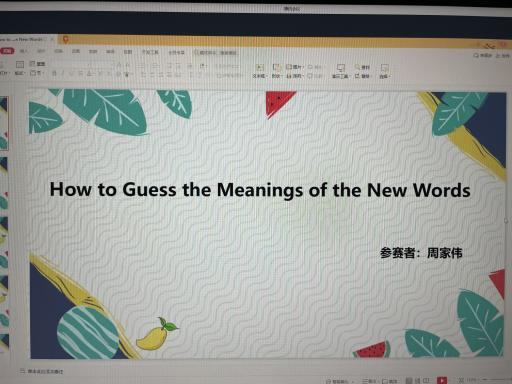Image resolution: width=512 pixels, height=384 pixels.
Task: Click the new slide layout icon
Action: coord(20,64)
